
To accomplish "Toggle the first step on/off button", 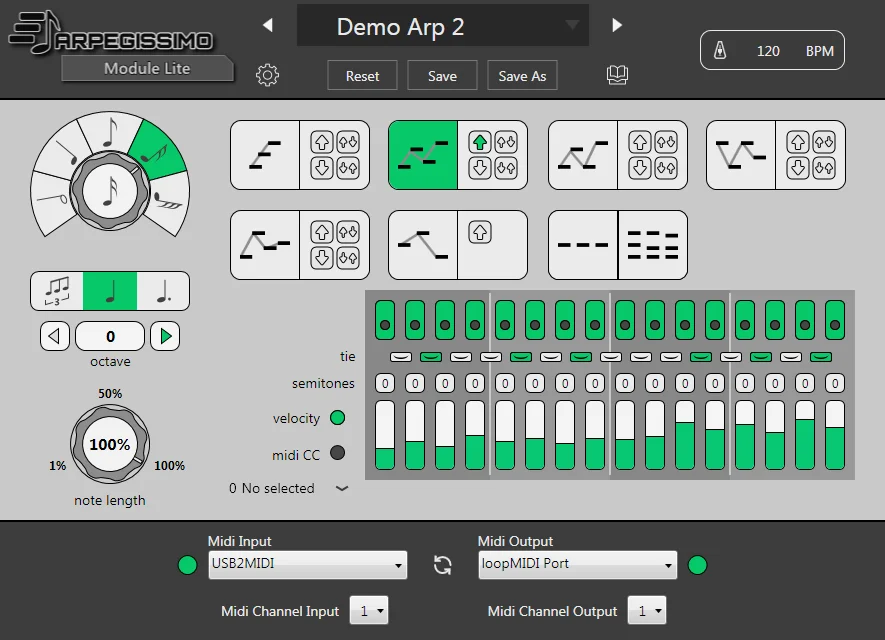I will tap(385, 320).
